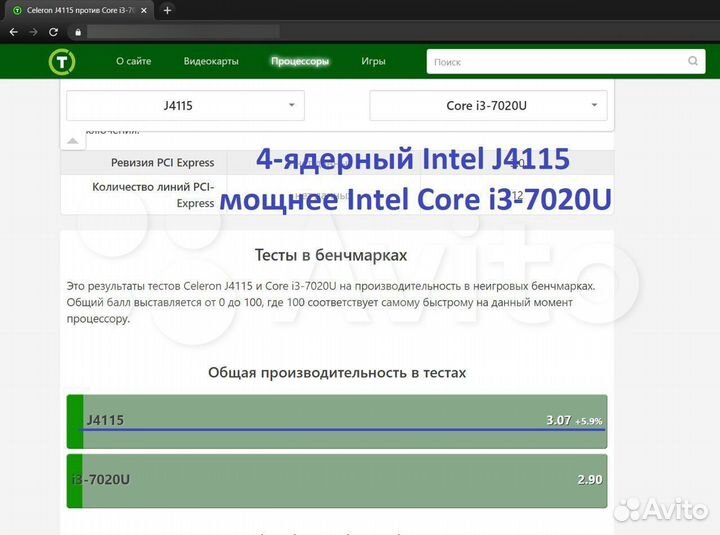Click the i3-7020U performance bar

pyautogui.click(x=337, y=481)
